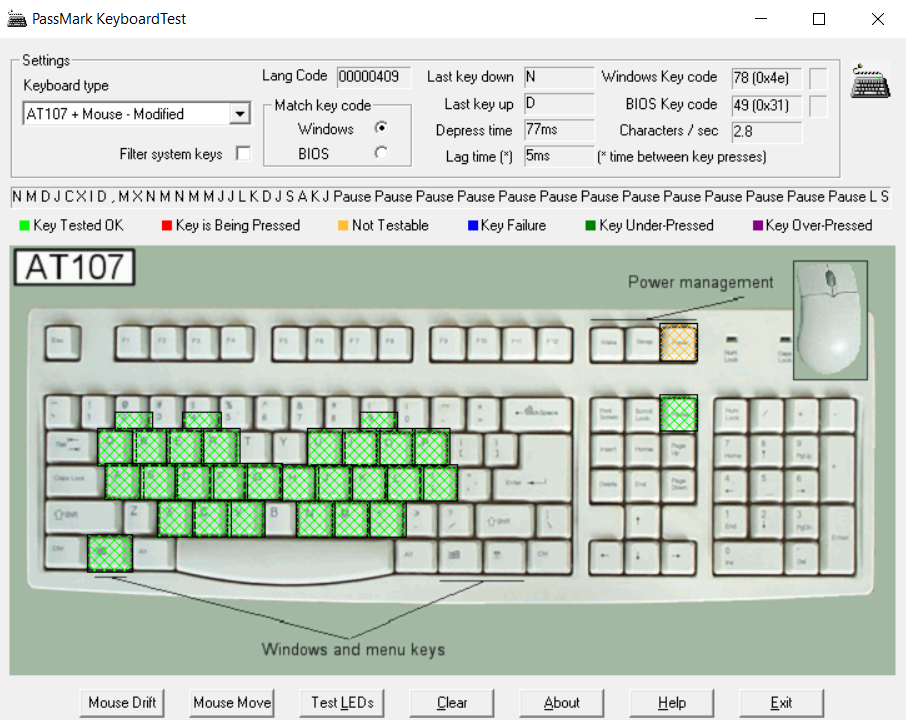This screenshot has height=720, width=906.
Task: Click the AT107 keyboard model label
Action: pyautogui.click(x=74, y=267)
